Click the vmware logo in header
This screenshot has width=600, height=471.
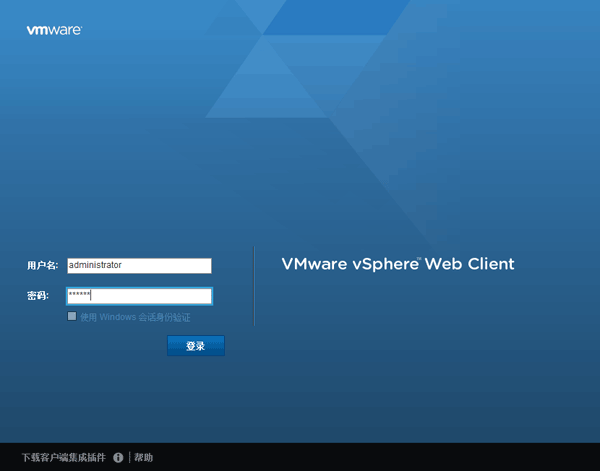[x=54, y=30]
